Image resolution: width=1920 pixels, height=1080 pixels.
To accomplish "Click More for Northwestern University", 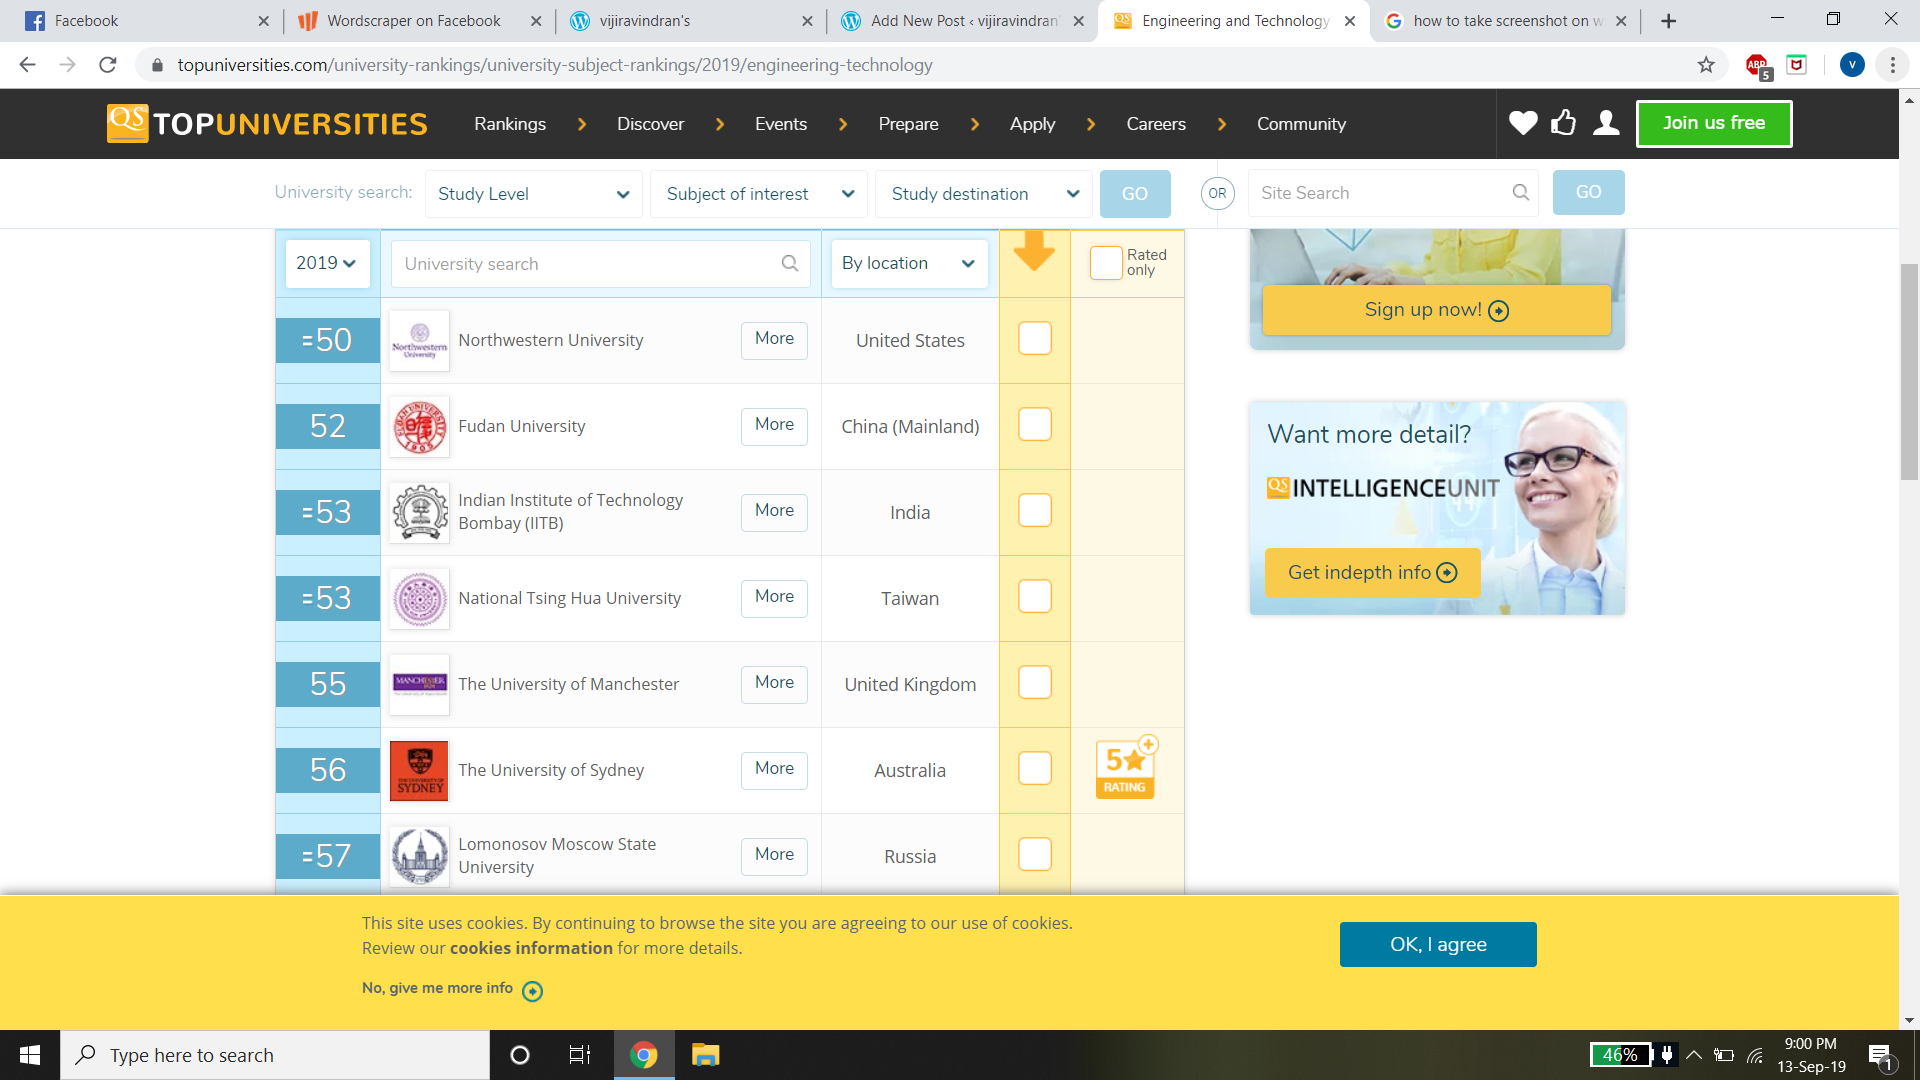I will tap(774, 339).
